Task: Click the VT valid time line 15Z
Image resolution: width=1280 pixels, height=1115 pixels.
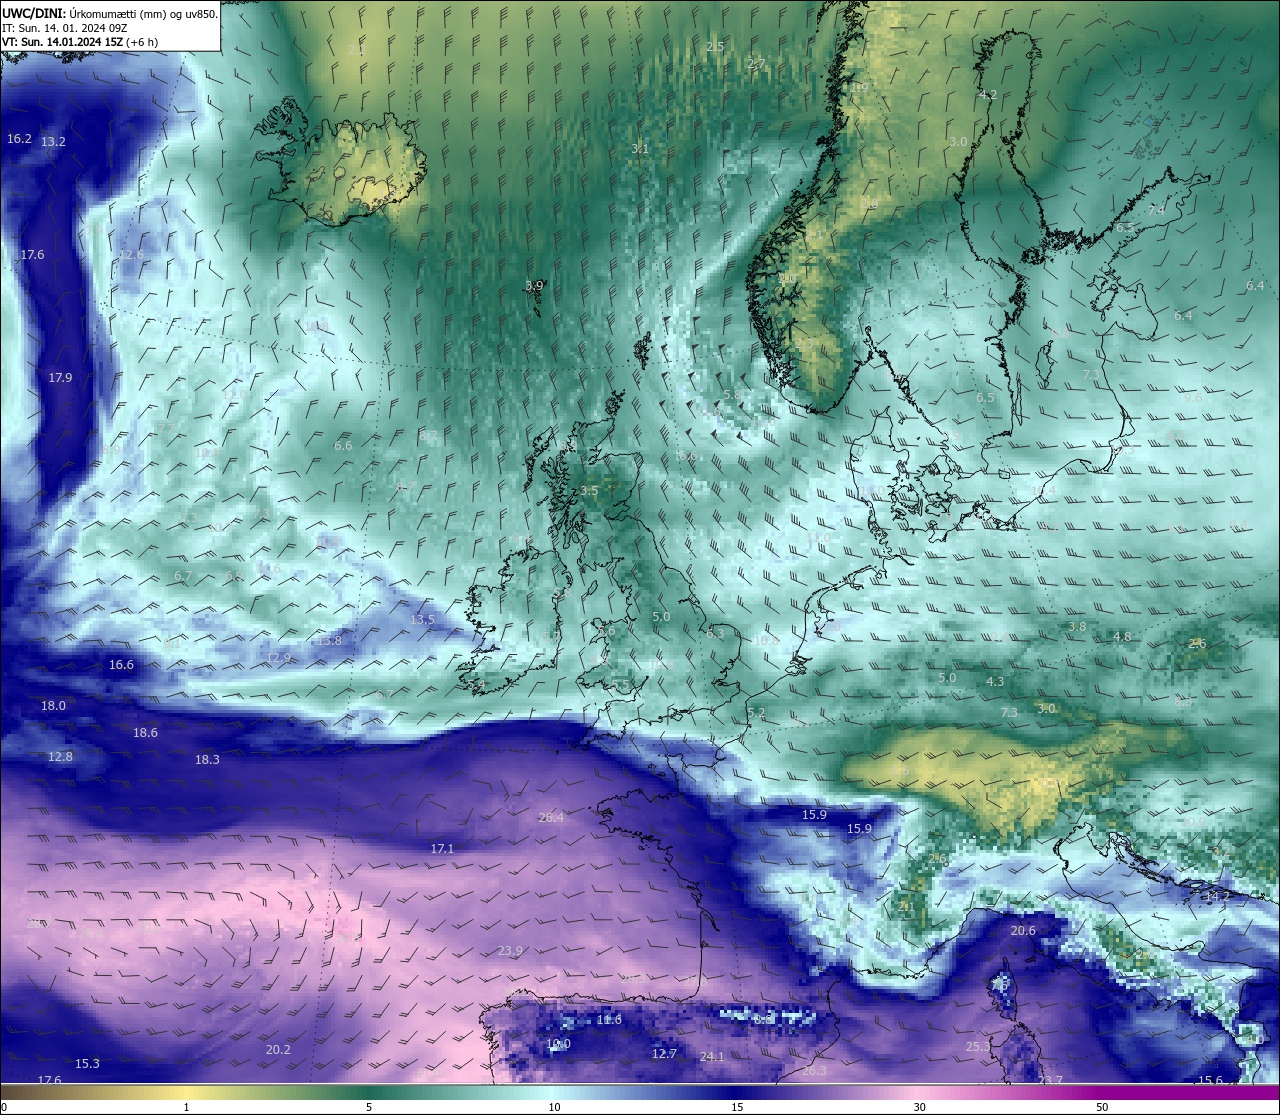Action: click(x=80, y=42)
